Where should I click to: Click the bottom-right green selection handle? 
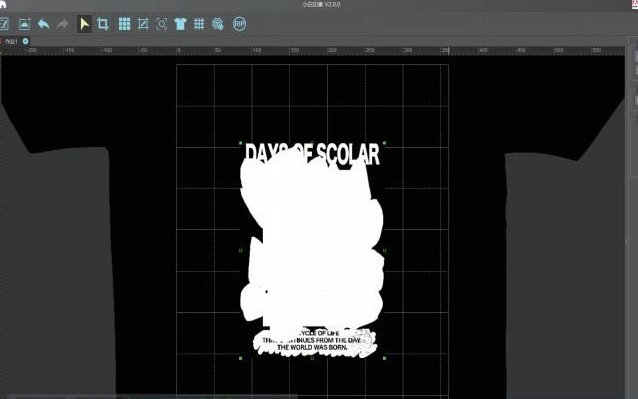(385, 358)
